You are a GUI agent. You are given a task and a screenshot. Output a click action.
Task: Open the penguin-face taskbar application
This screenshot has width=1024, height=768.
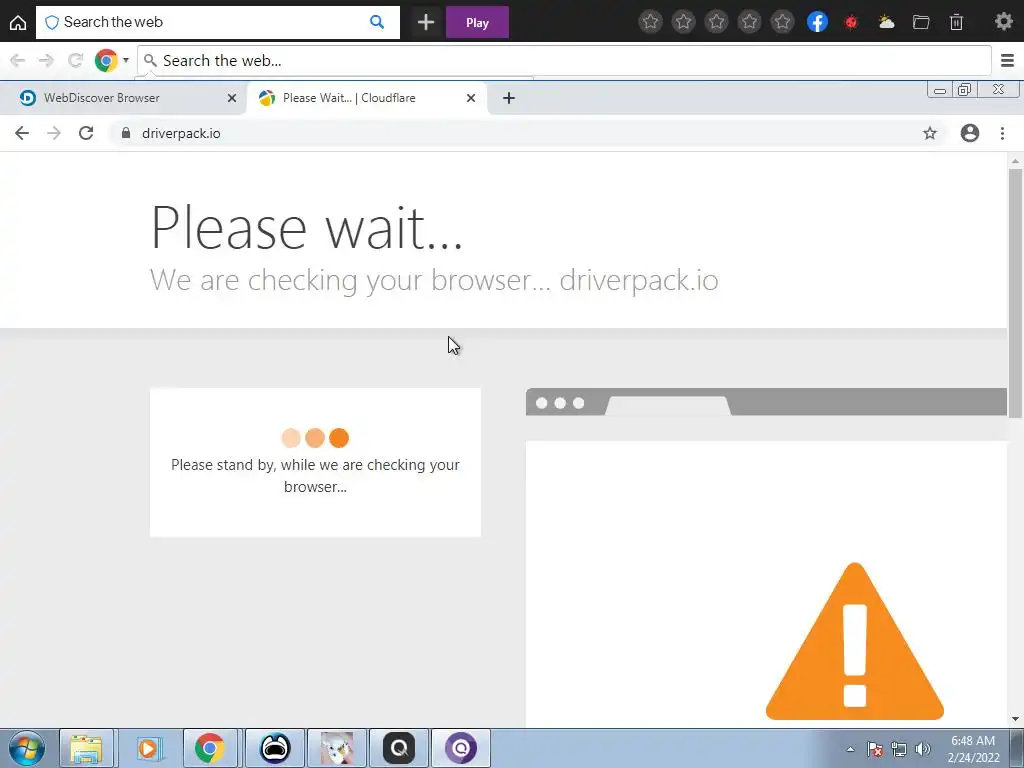[x=275, y=748]
